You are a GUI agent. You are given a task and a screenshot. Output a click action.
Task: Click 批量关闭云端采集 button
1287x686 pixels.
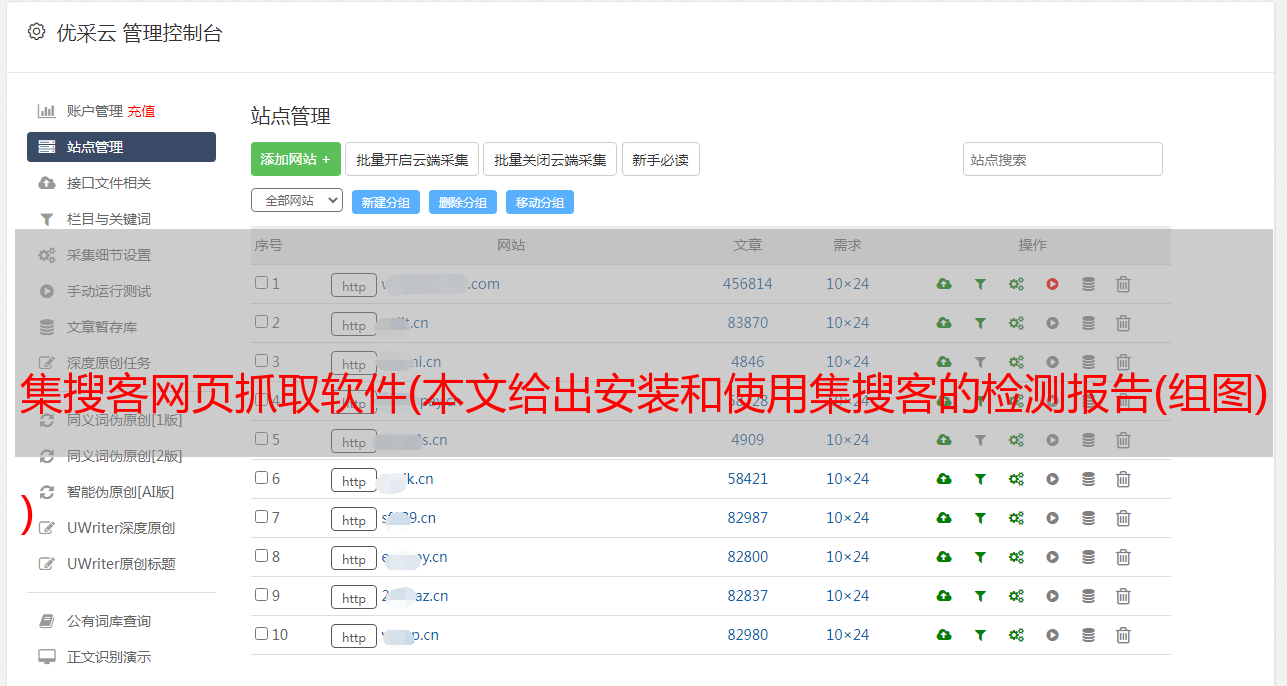point(550,159)
